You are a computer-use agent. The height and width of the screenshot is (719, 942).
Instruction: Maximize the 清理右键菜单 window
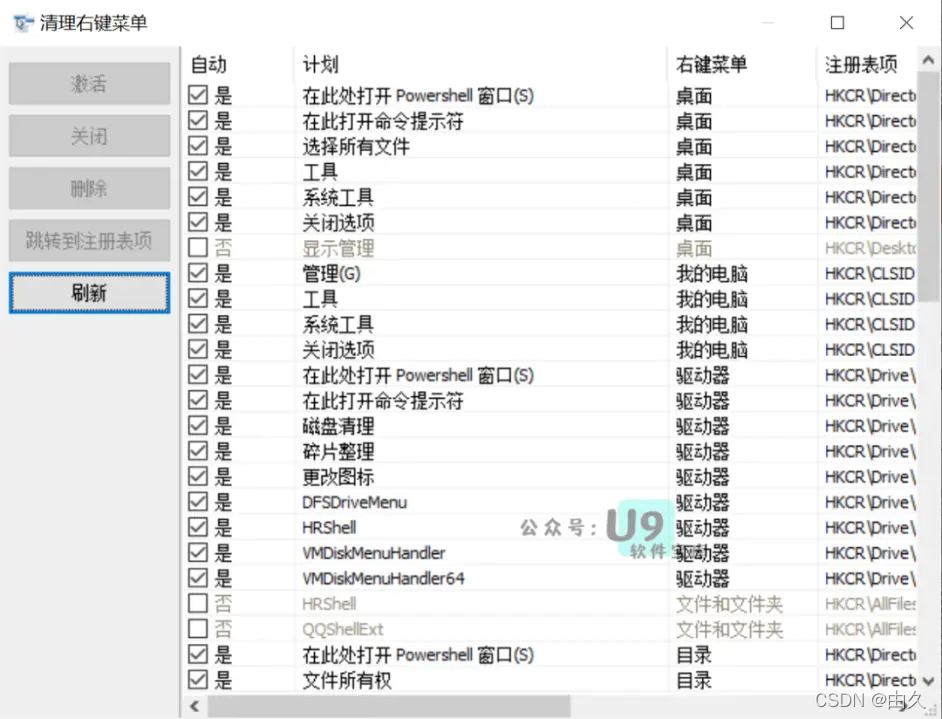[837, 23]
